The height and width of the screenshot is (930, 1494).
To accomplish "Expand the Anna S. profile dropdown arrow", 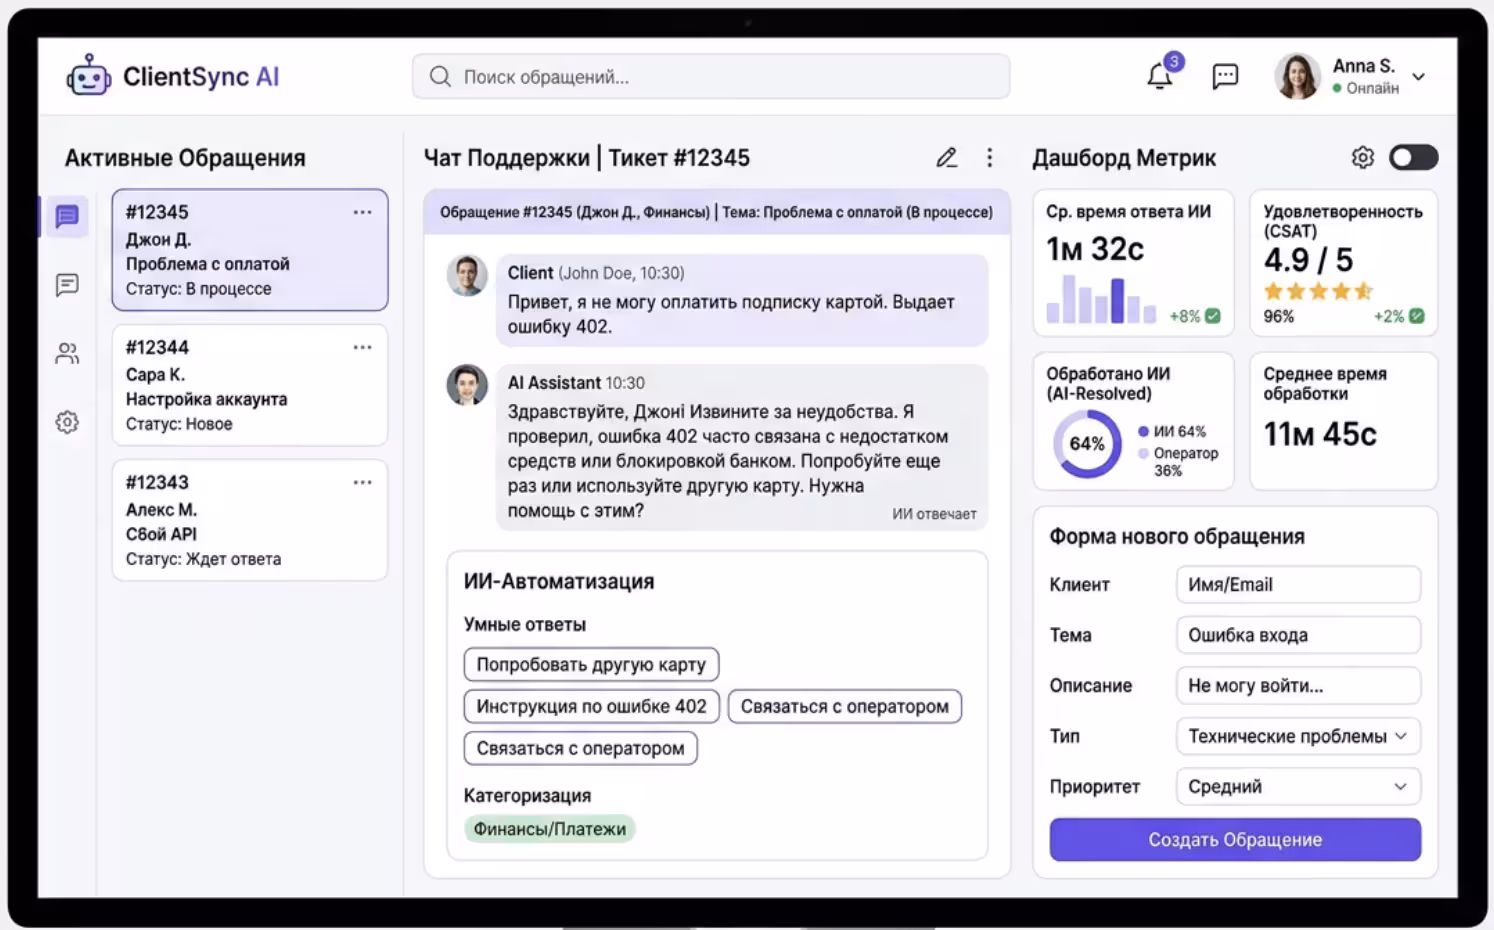I will click(1418, 77).
